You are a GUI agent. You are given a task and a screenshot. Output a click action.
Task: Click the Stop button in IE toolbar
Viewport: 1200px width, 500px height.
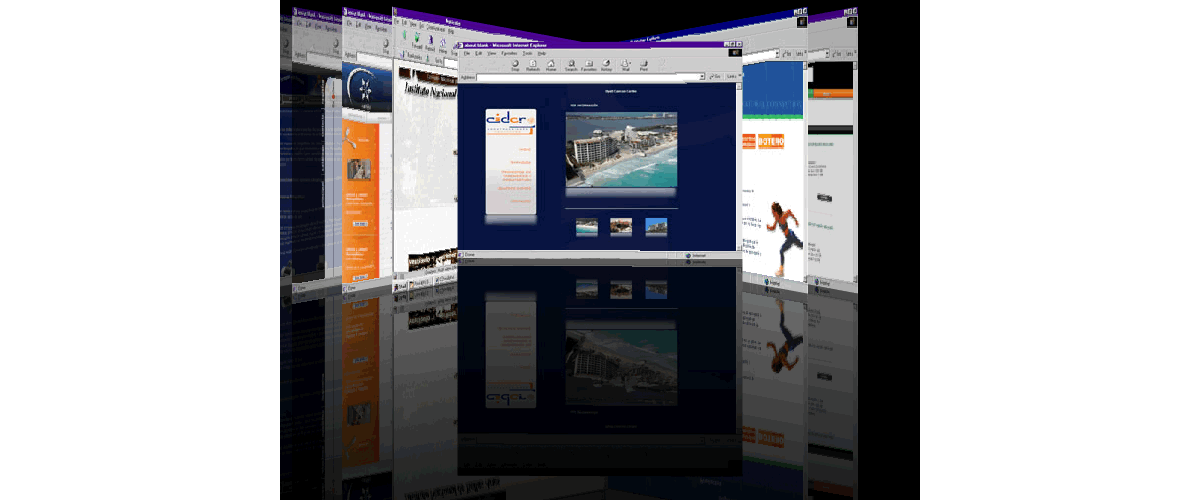(x=515, y=65)
